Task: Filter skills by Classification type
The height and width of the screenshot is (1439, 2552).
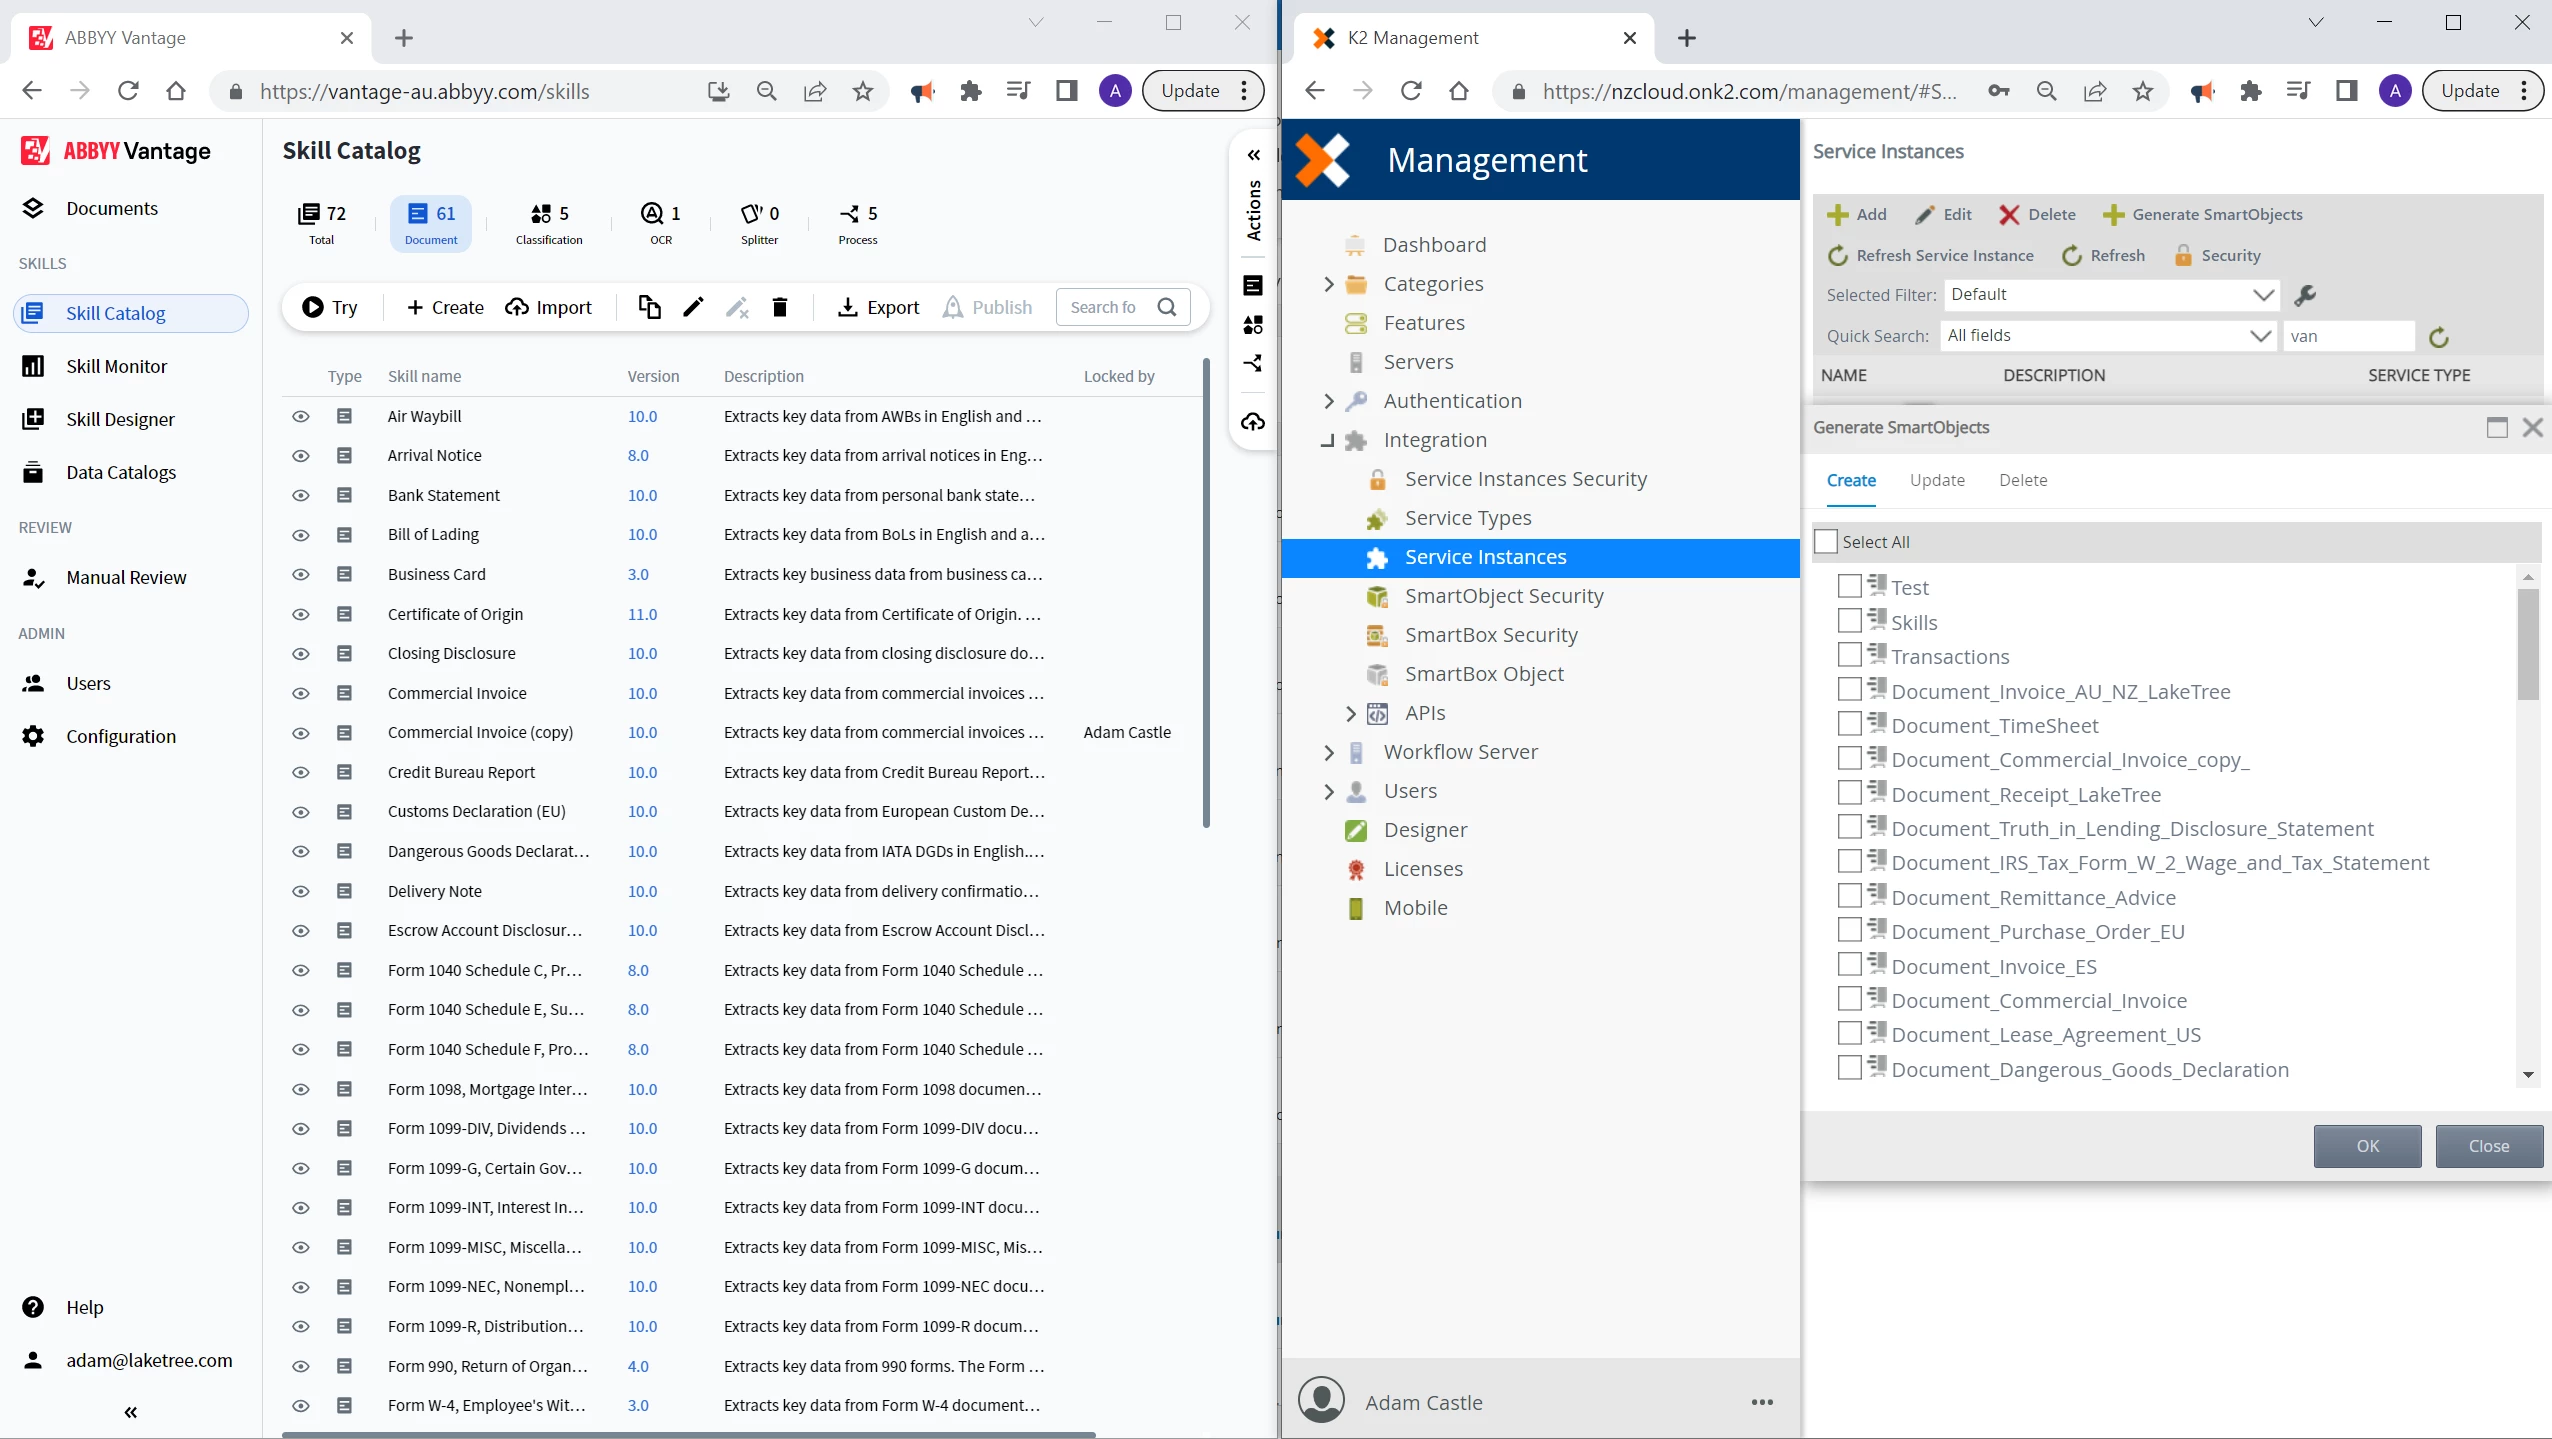Action: click(549, 223)
